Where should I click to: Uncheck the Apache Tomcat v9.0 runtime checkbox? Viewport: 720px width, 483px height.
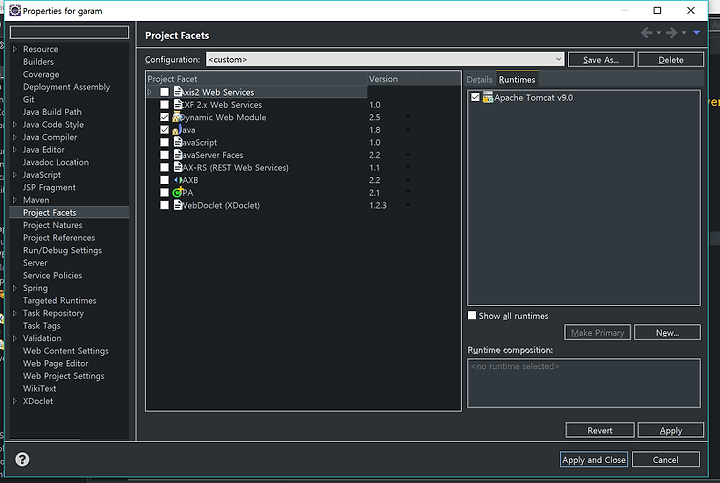[475, 97]
